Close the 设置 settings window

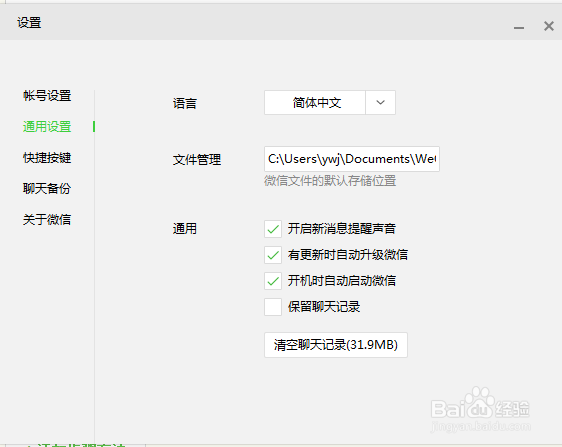(x=549, y=26)
